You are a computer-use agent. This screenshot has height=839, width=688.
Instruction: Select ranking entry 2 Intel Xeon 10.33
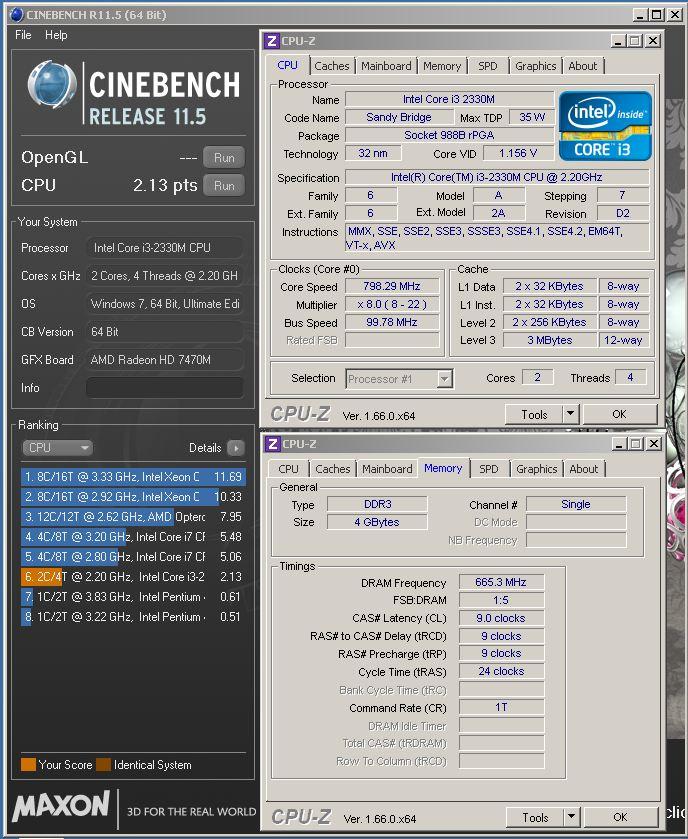coord(133,497)
